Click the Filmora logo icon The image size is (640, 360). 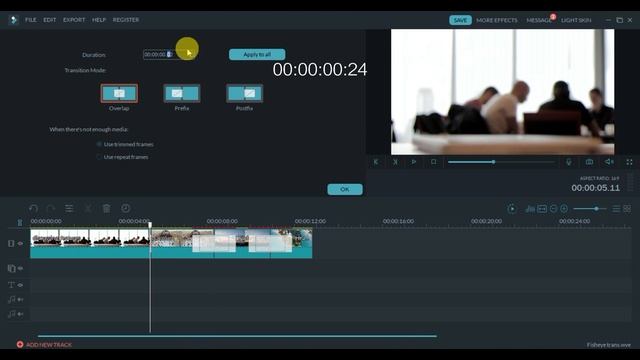click(13, 20)
